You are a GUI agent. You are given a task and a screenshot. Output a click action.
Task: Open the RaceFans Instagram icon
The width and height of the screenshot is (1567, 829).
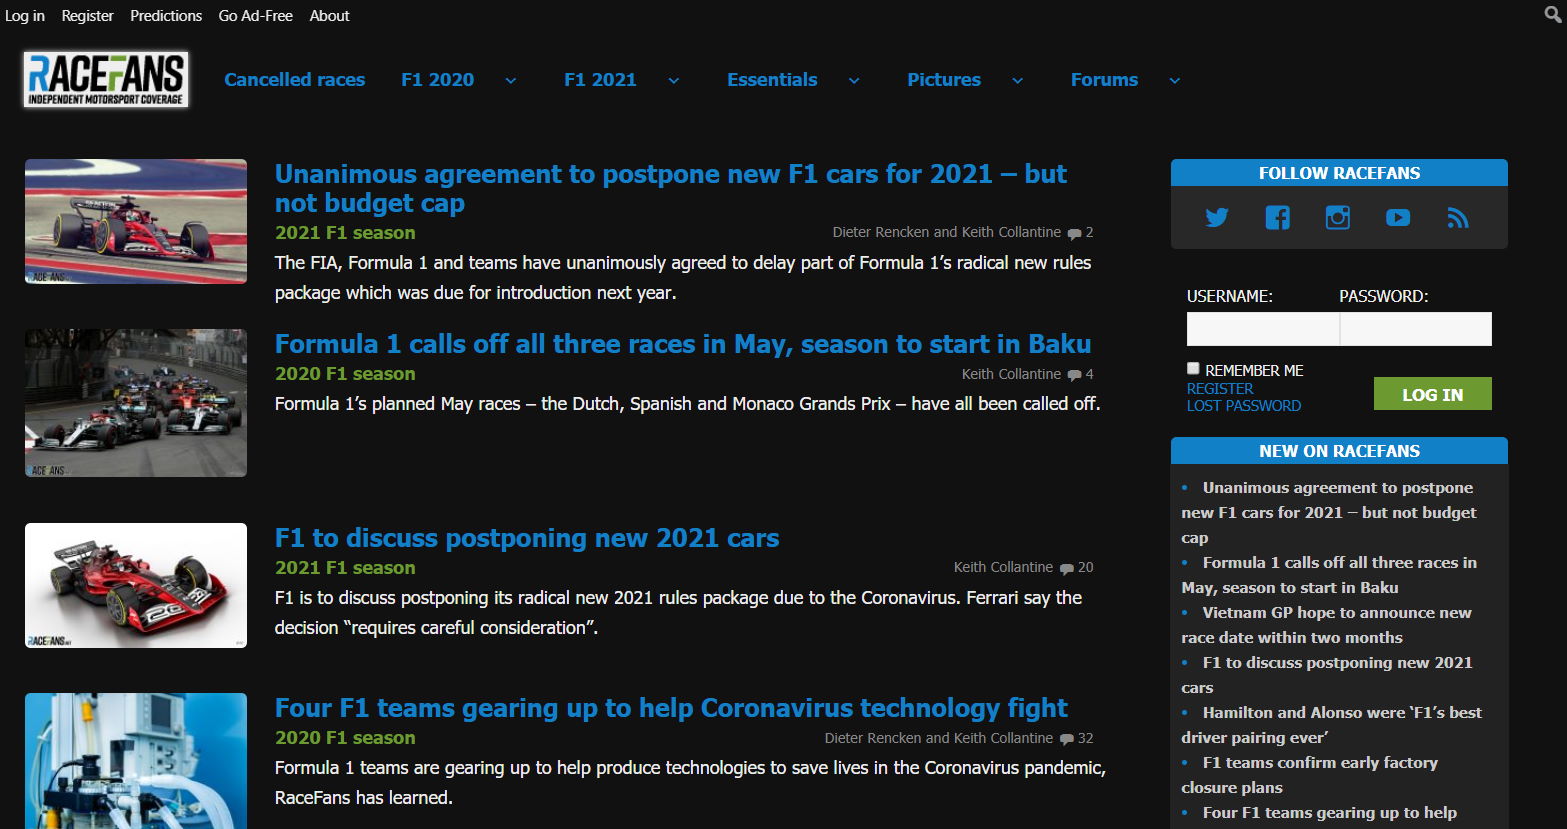1338,218
